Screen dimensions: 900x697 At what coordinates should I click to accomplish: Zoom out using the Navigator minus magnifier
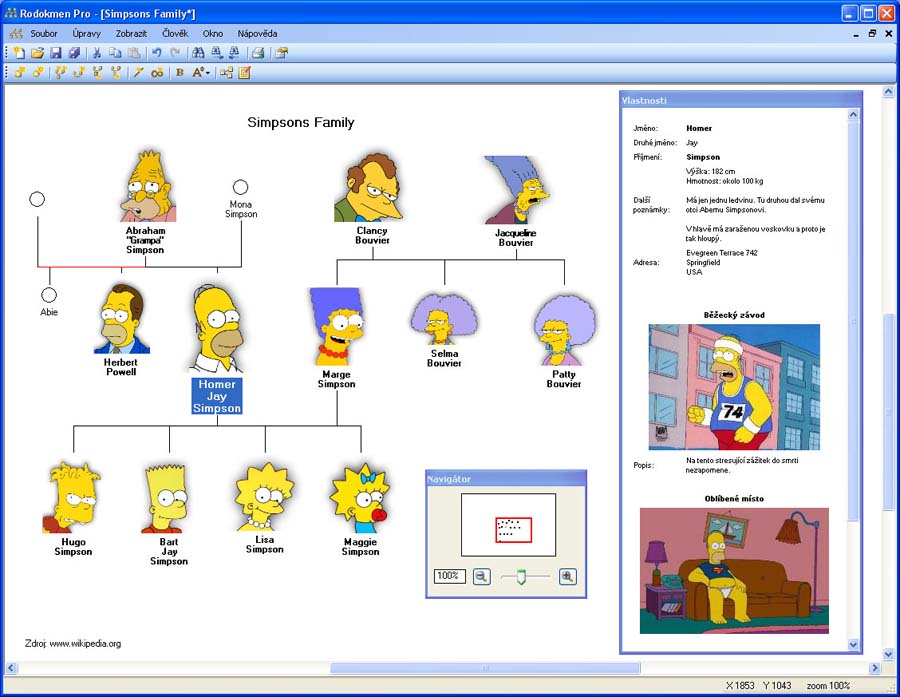(x=482, y=576)
